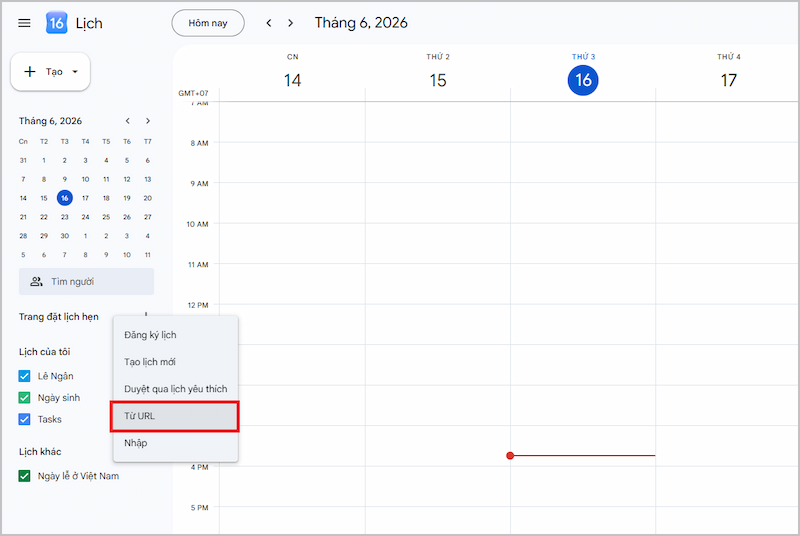Image resolution: width=800 pixels, height=536 pixels.
Task: Click the current time marker dot
Action: (x=510, y=455)
